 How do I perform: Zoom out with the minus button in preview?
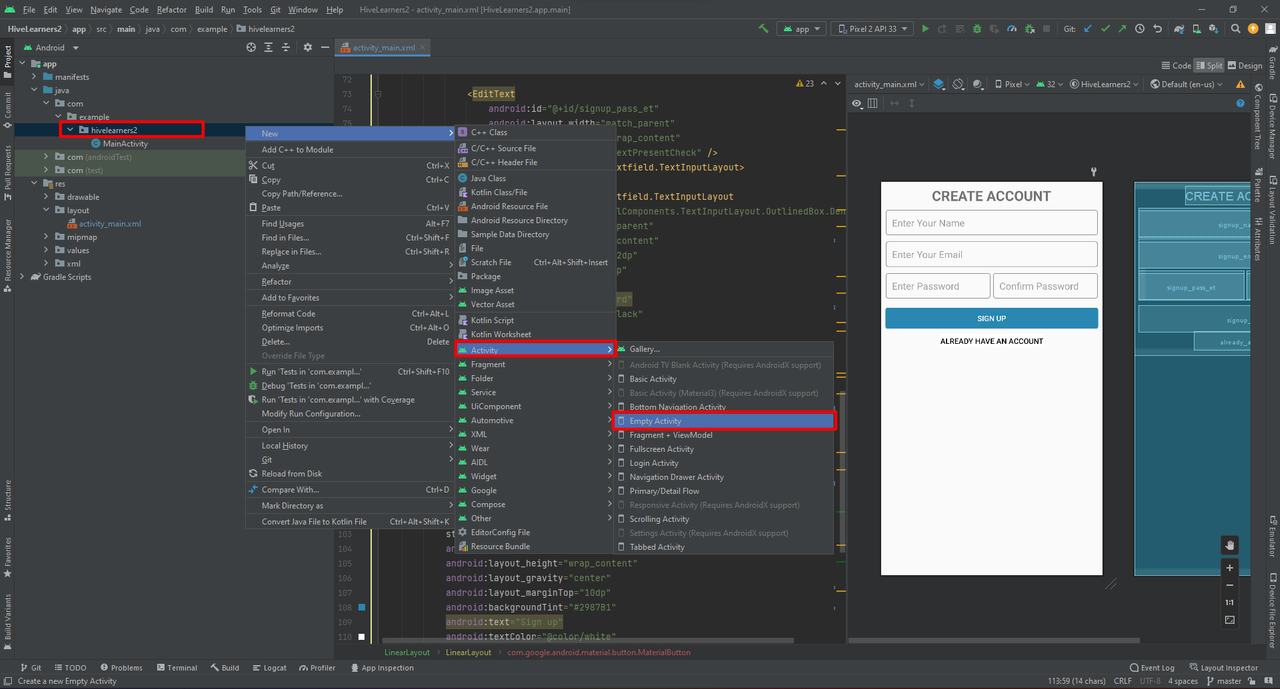tap(1230, 585)
